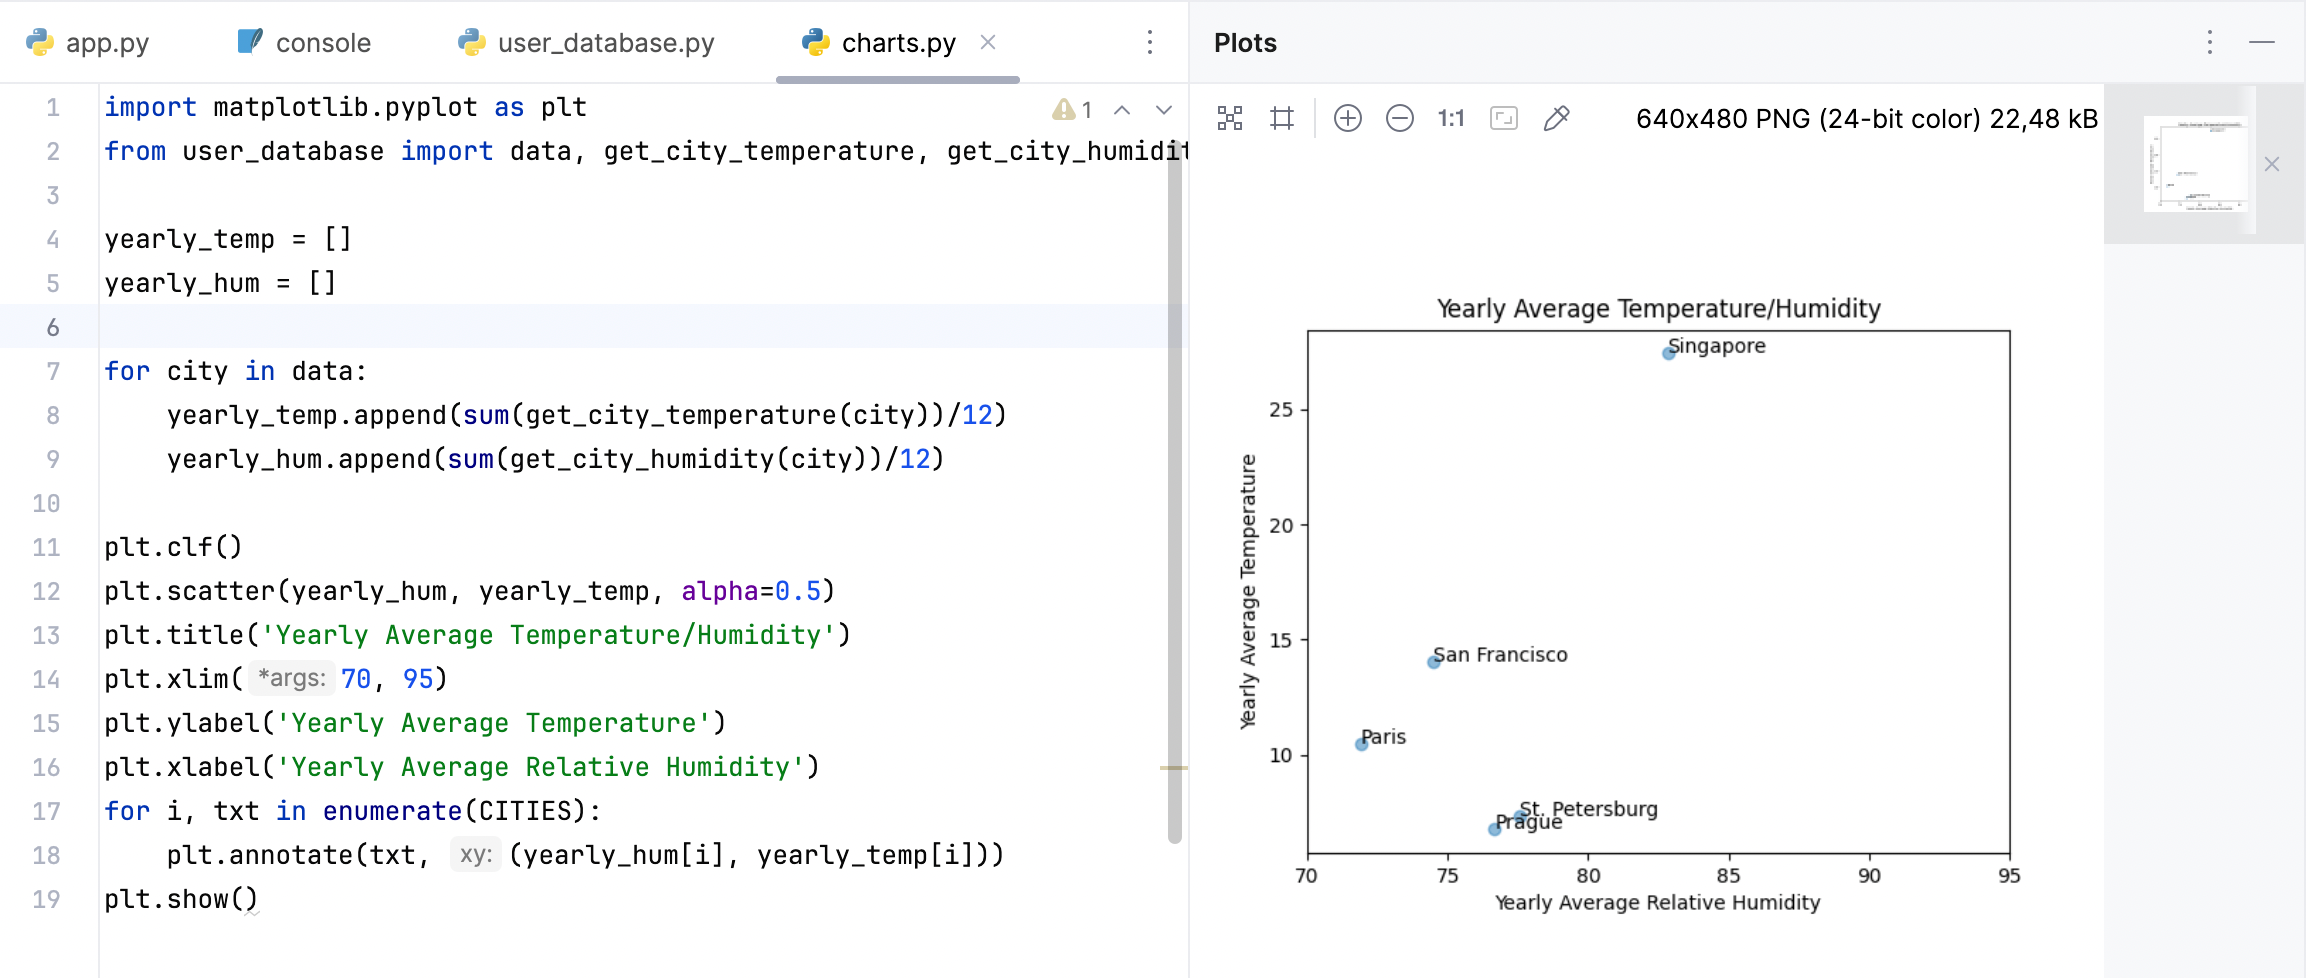Toggle the crop/frame tool in Plots toolbar

coord(1283,118)
